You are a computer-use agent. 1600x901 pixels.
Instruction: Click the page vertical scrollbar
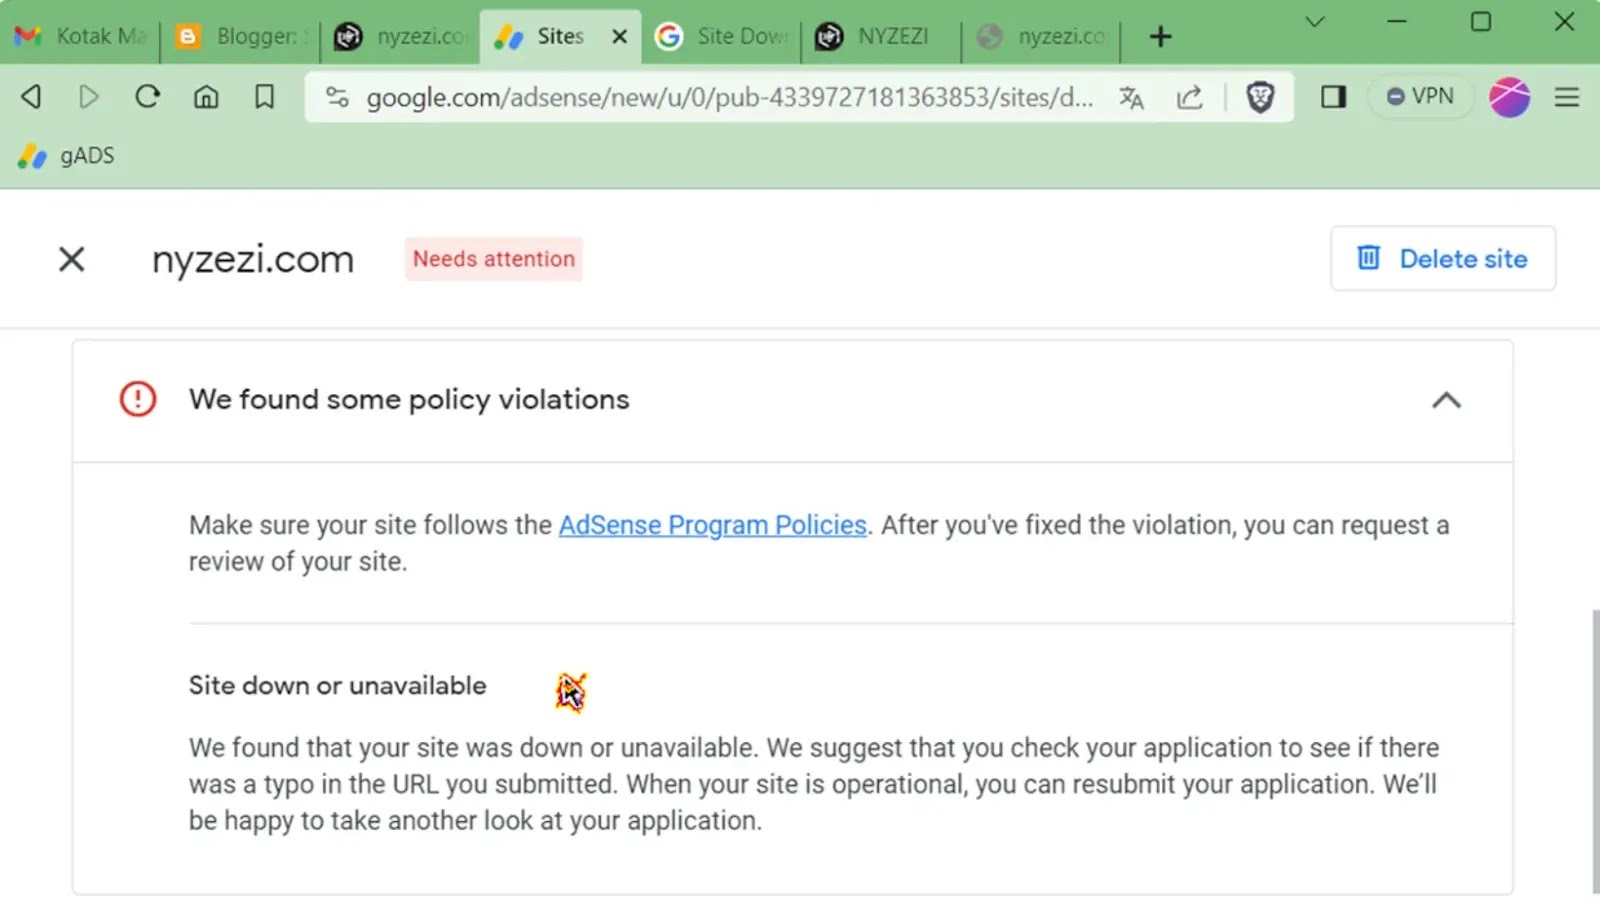point(1594,750)
